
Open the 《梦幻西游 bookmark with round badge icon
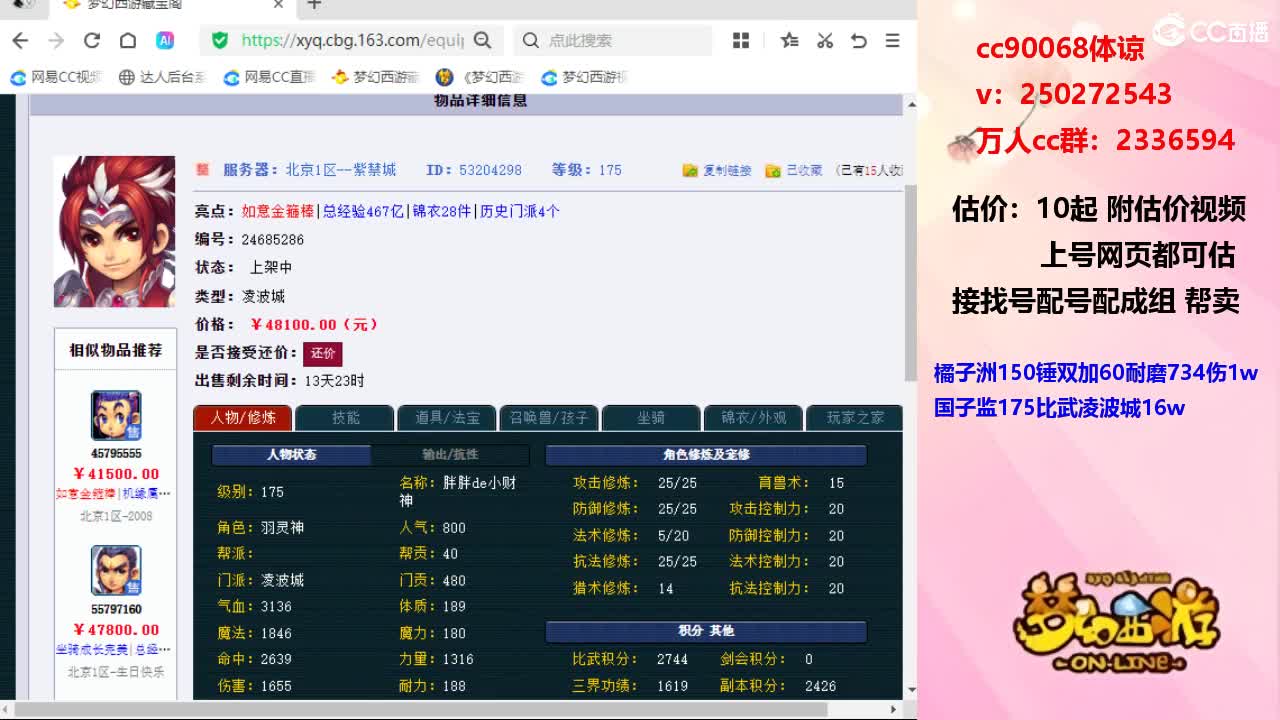tap(481, 77)
